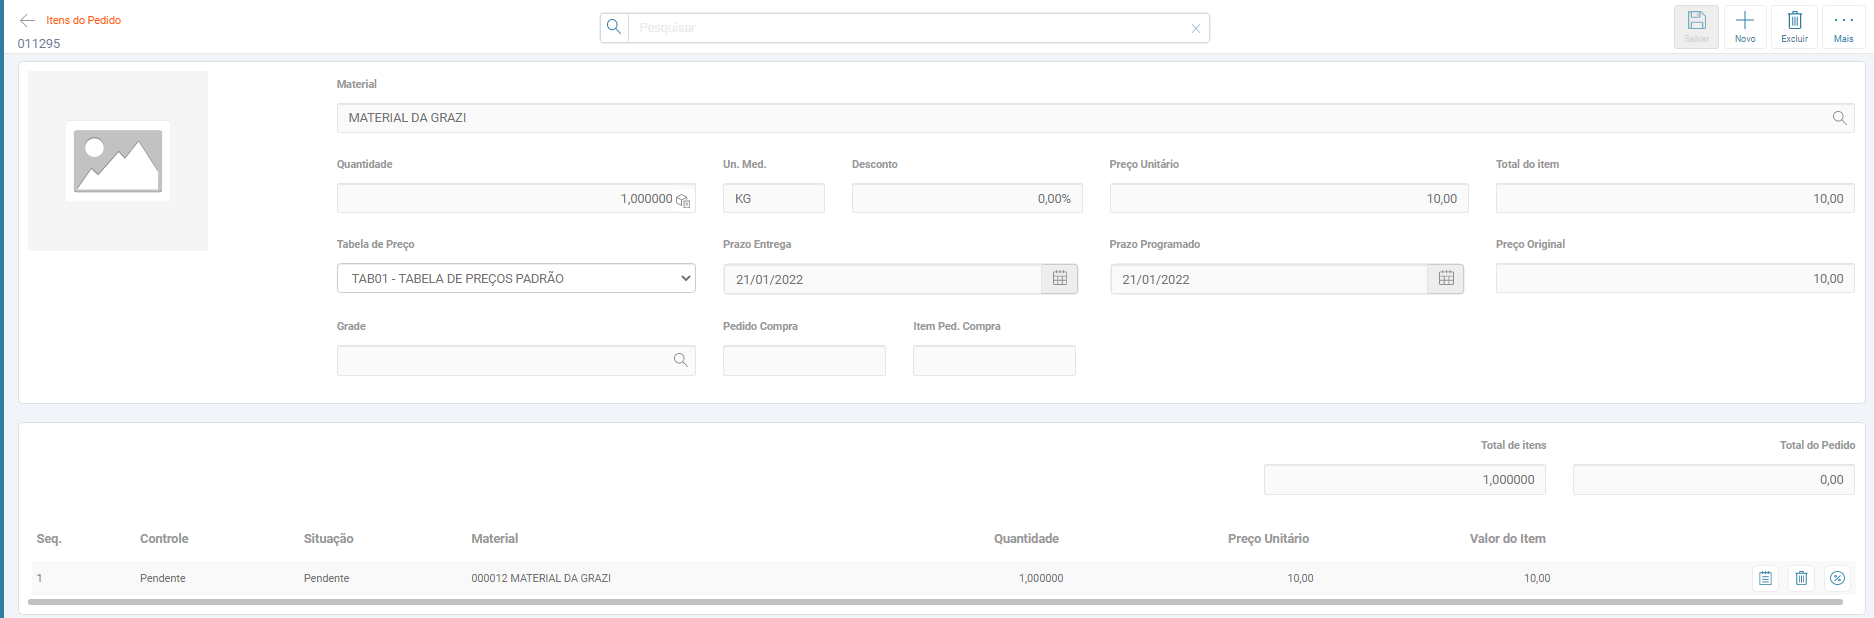Screen dimensions: 1874x618
Task: Open the Mais options menu
Action: point(1843,27)
